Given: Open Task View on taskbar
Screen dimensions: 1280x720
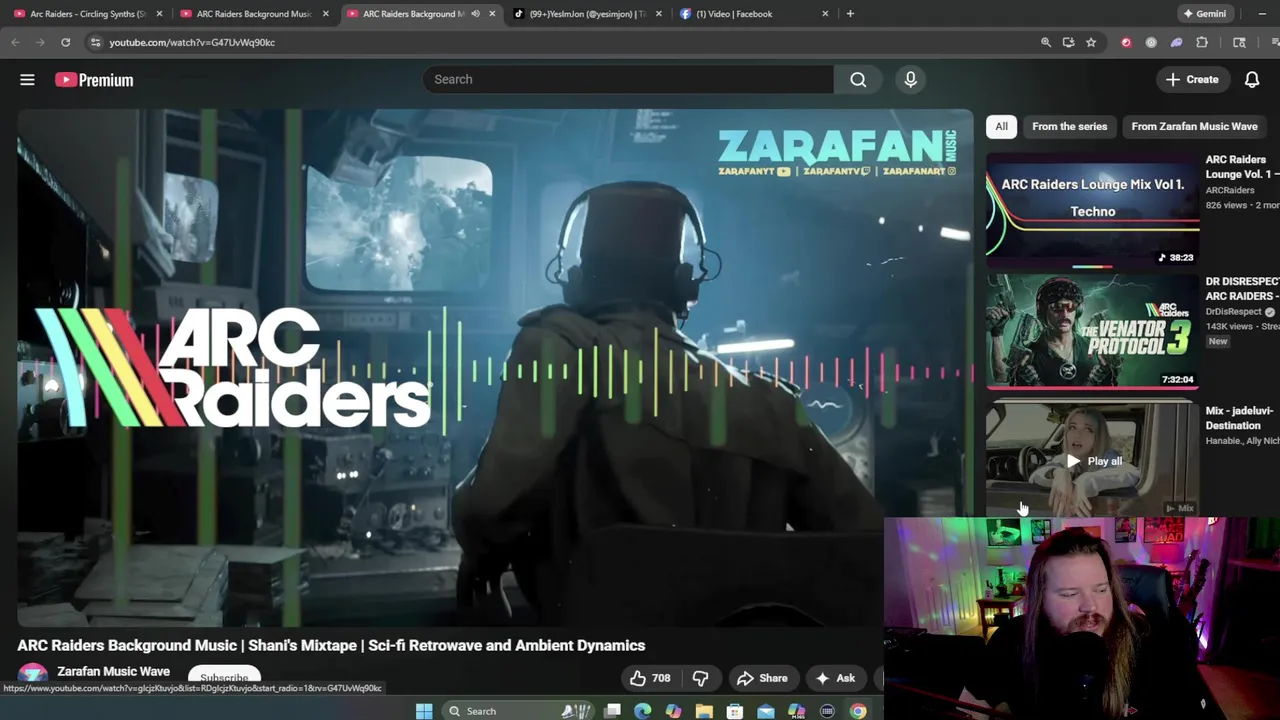Looking at the screenshot, I should [x=612, y=711].
